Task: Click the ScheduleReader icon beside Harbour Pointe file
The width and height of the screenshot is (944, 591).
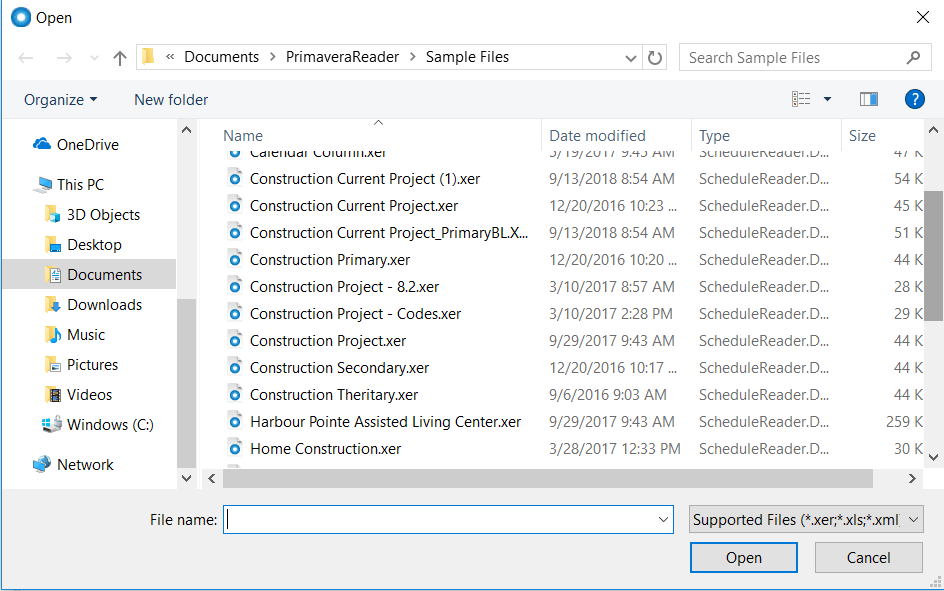Action: pos(236,421)
